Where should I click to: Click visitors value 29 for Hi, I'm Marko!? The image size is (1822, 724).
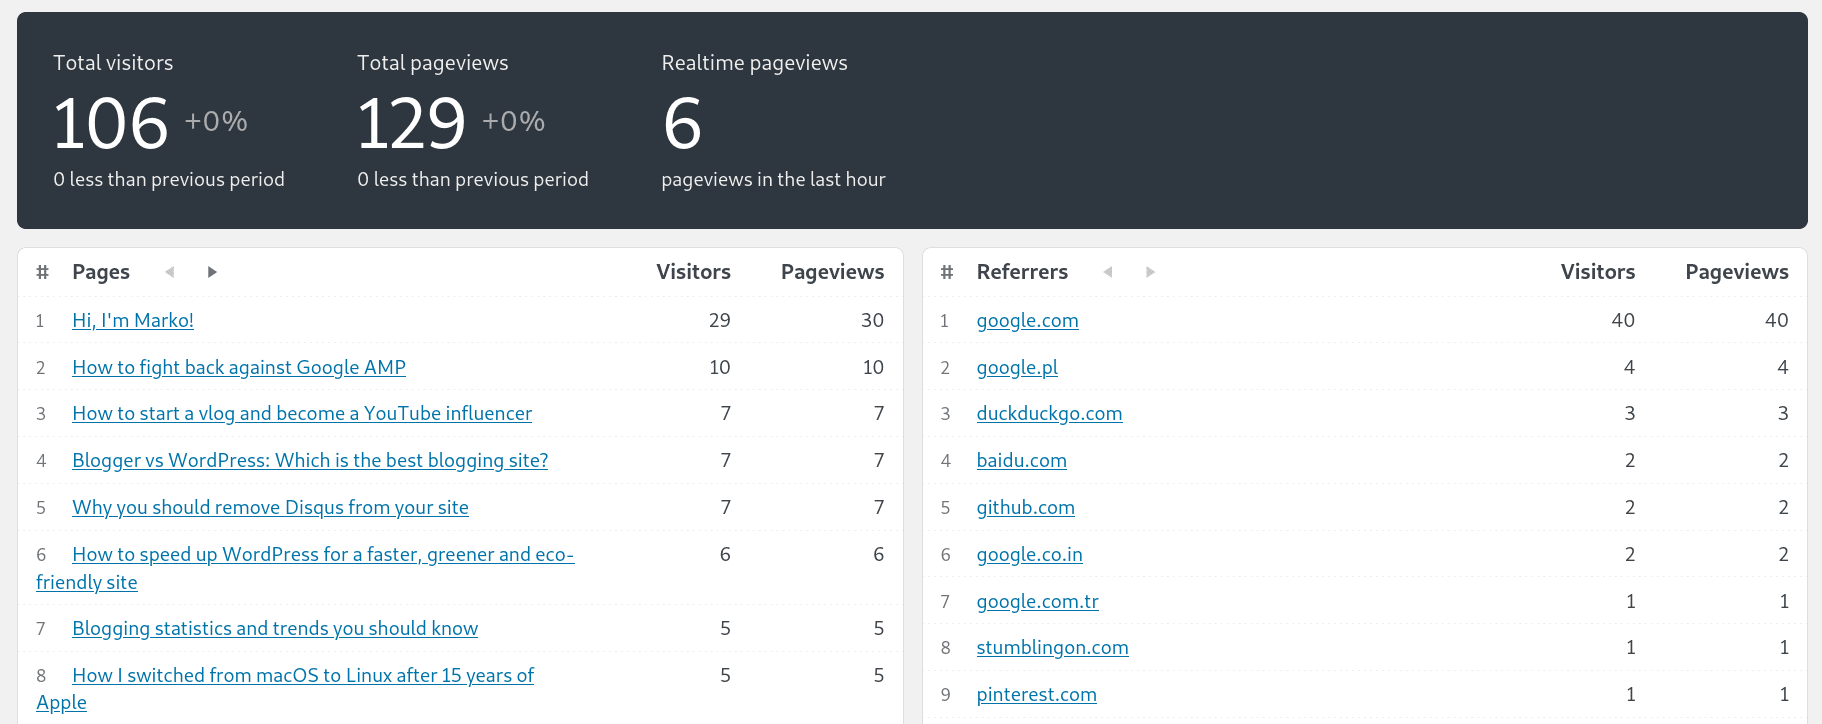(720, 320)
